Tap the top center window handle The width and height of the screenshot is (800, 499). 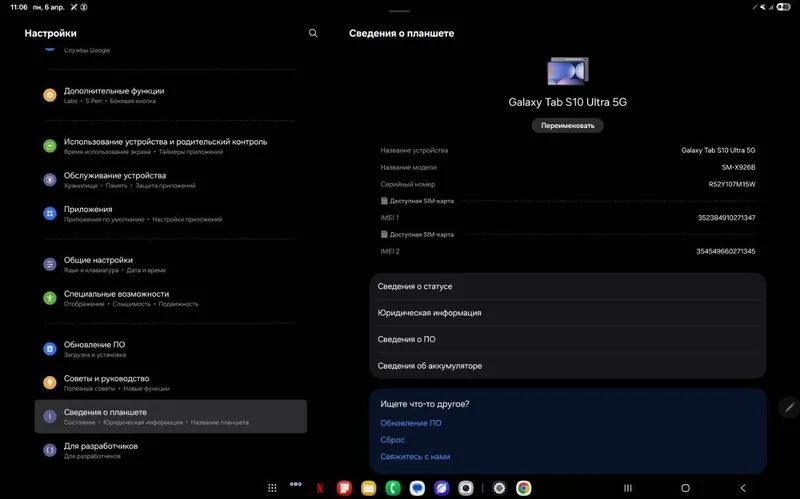point(399,11)
